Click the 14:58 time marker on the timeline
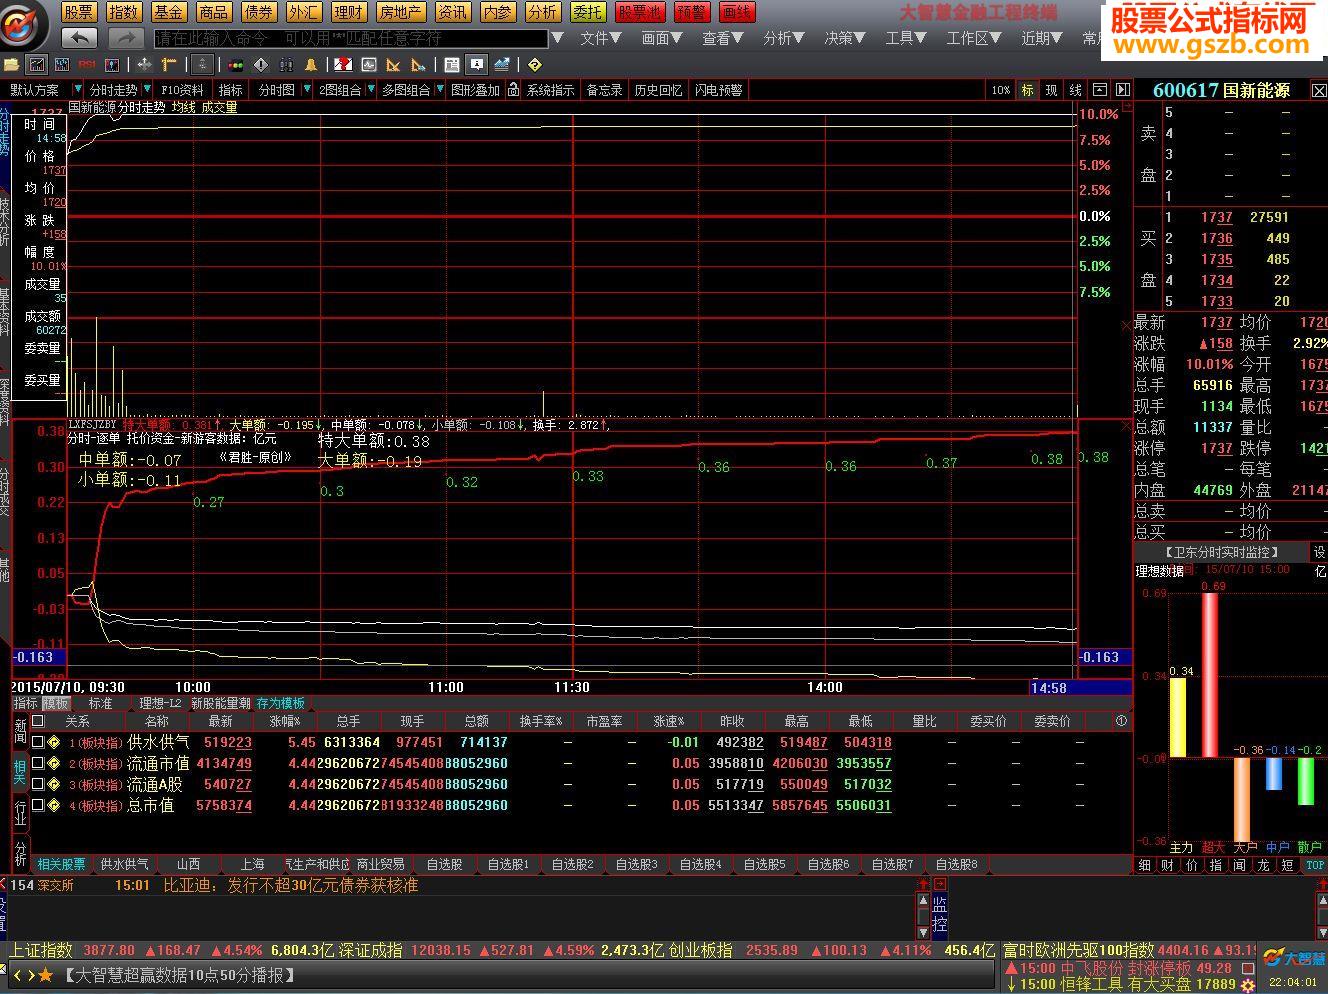Viewport: 1328px width, 994px height. [x=1049, y=688]
